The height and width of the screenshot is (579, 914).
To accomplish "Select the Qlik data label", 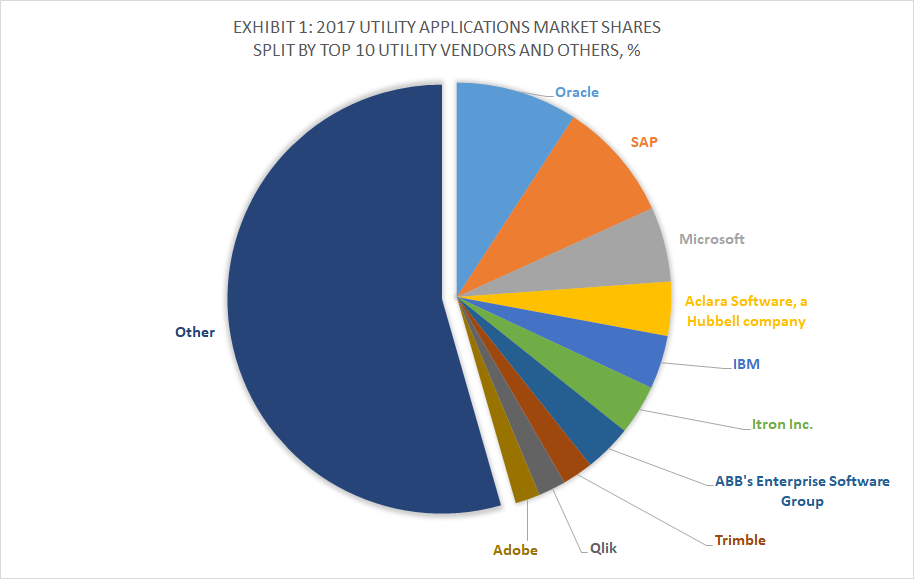I will tap(603, 547).
